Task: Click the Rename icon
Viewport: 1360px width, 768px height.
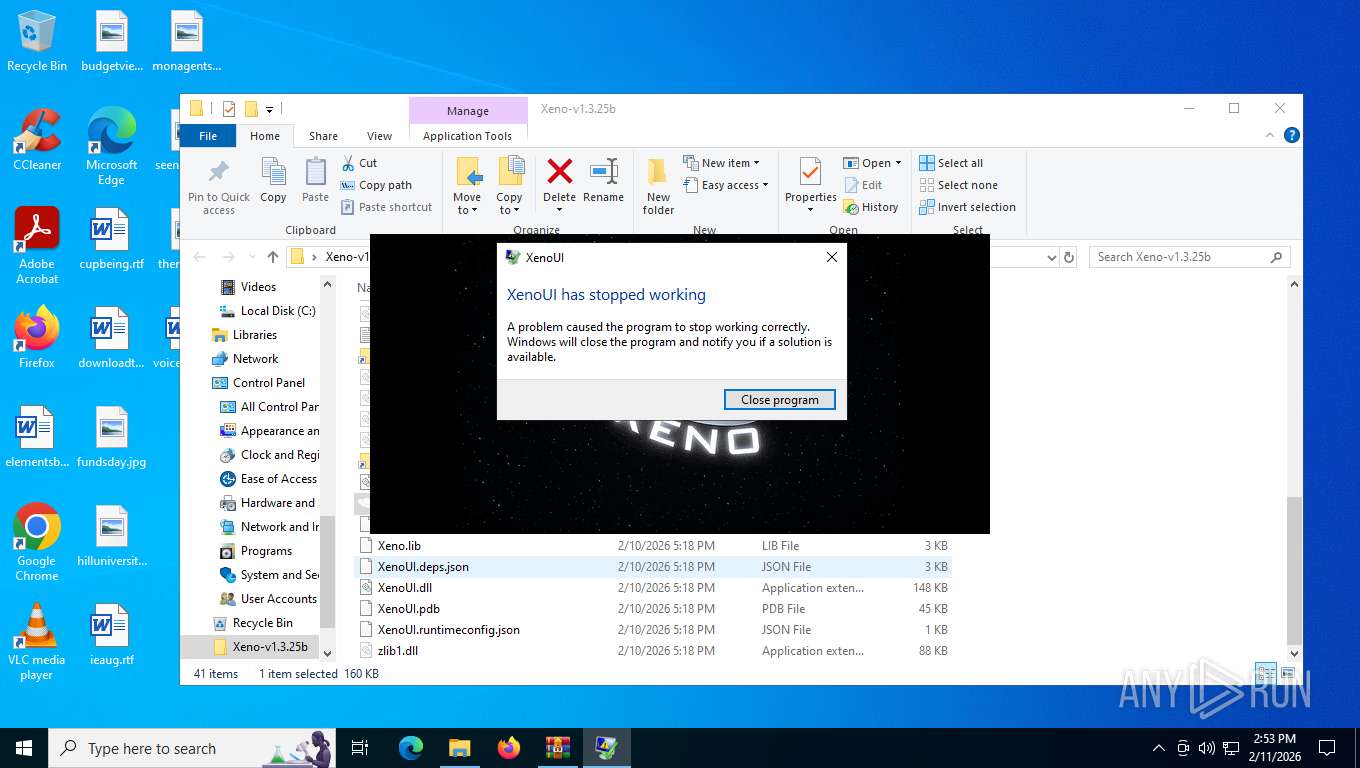Action: tap(603, 172)
